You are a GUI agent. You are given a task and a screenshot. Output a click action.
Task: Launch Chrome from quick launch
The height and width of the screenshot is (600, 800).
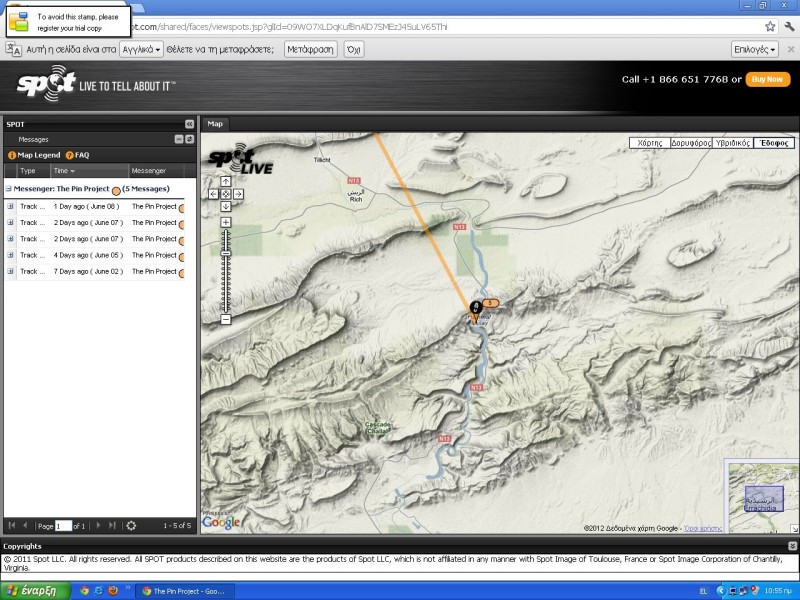(x=84, y=591)
